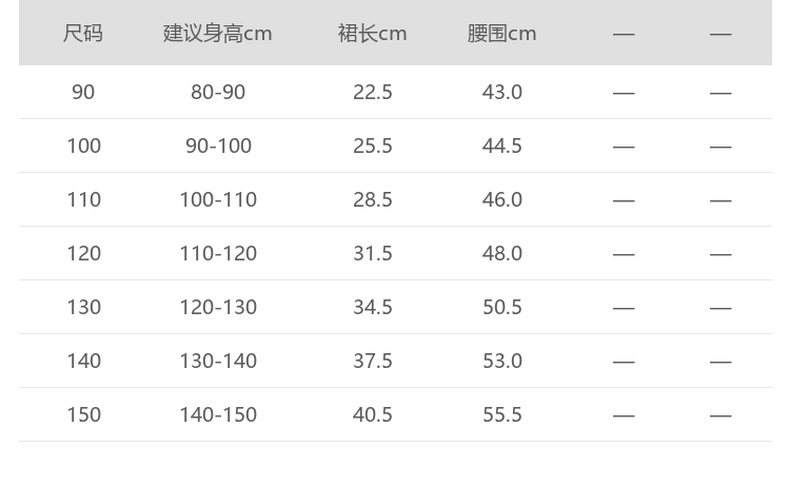Screen dimensions: 790x485
Task: Click the 尺码 column header
Action: [83, 33]
